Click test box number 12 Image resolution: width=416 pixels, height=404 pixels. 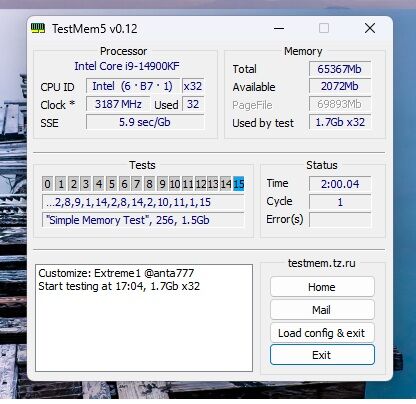pos(200,184)
